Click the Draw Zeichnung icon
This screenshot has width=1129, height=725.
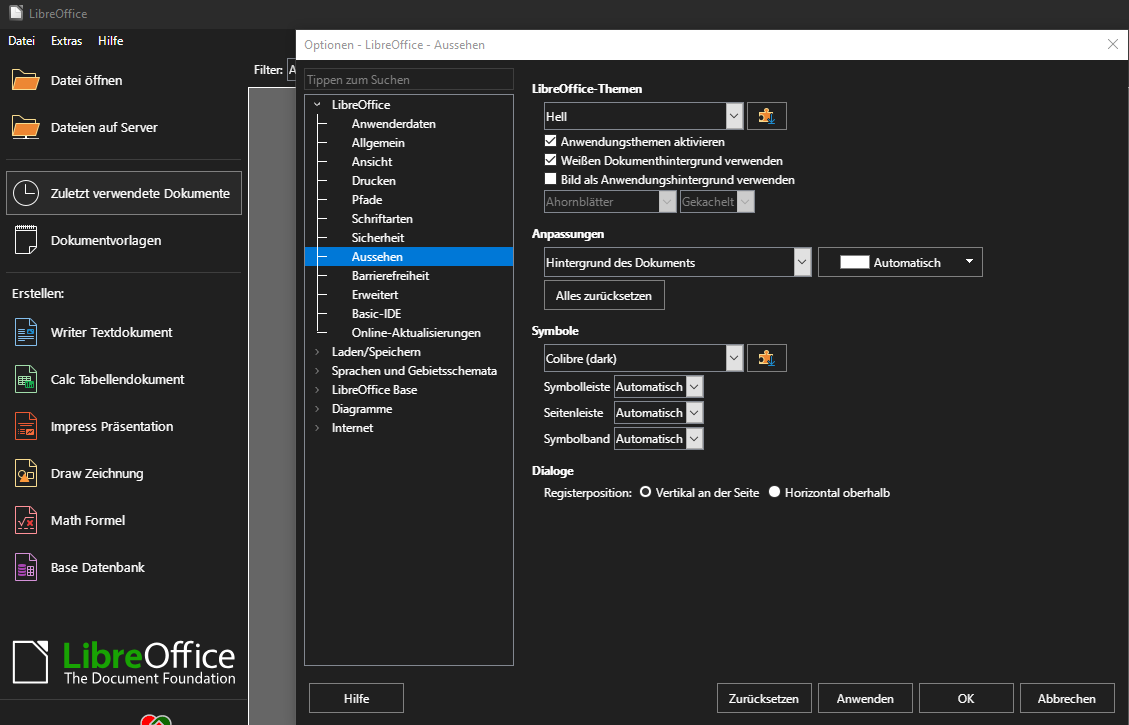(x=26, y=473)
